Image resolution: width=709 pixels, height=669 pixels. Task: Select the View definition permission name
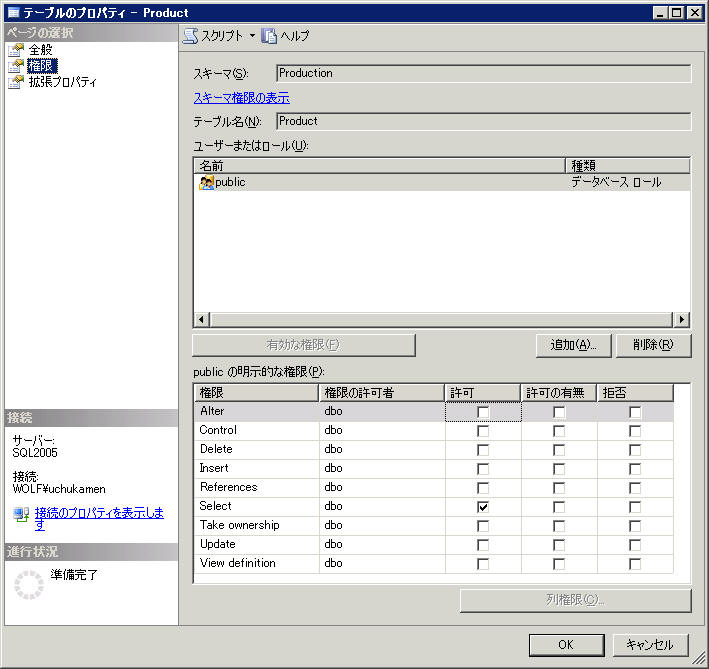238,563
